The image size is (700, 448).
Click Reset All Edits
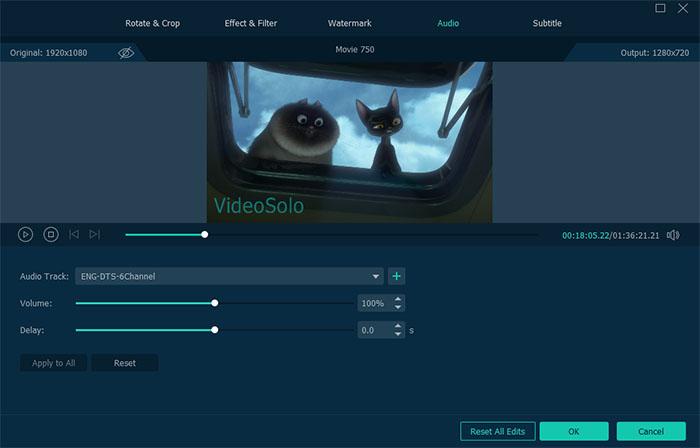click(x=497, y=431)
